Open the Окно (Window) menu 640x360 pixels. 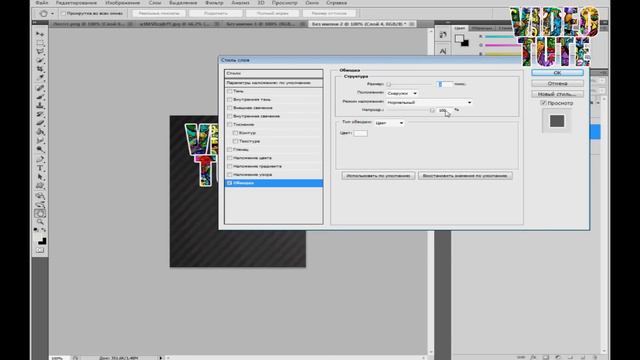pos(312,3)
